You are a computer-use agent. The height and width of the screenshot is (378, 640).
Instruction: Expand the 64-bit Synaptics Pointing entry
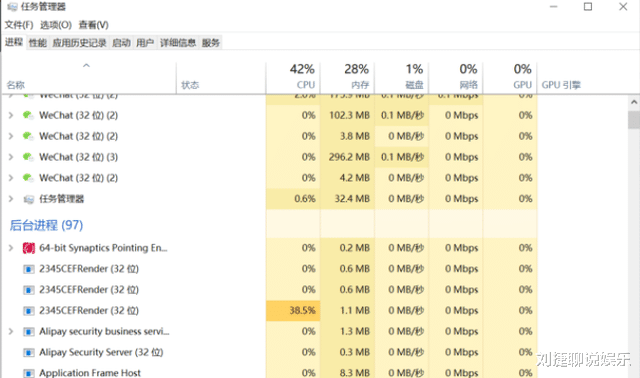pyautogui.click(x=11, y=248)
